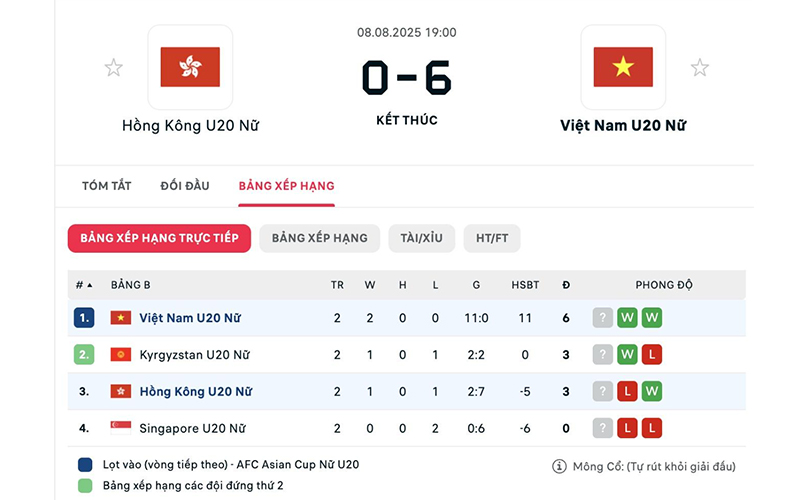Choose the gray BẢNG XẾP HẠNG filter button
This screenshot has height=500, width=800.
click(x=319, y=238)
